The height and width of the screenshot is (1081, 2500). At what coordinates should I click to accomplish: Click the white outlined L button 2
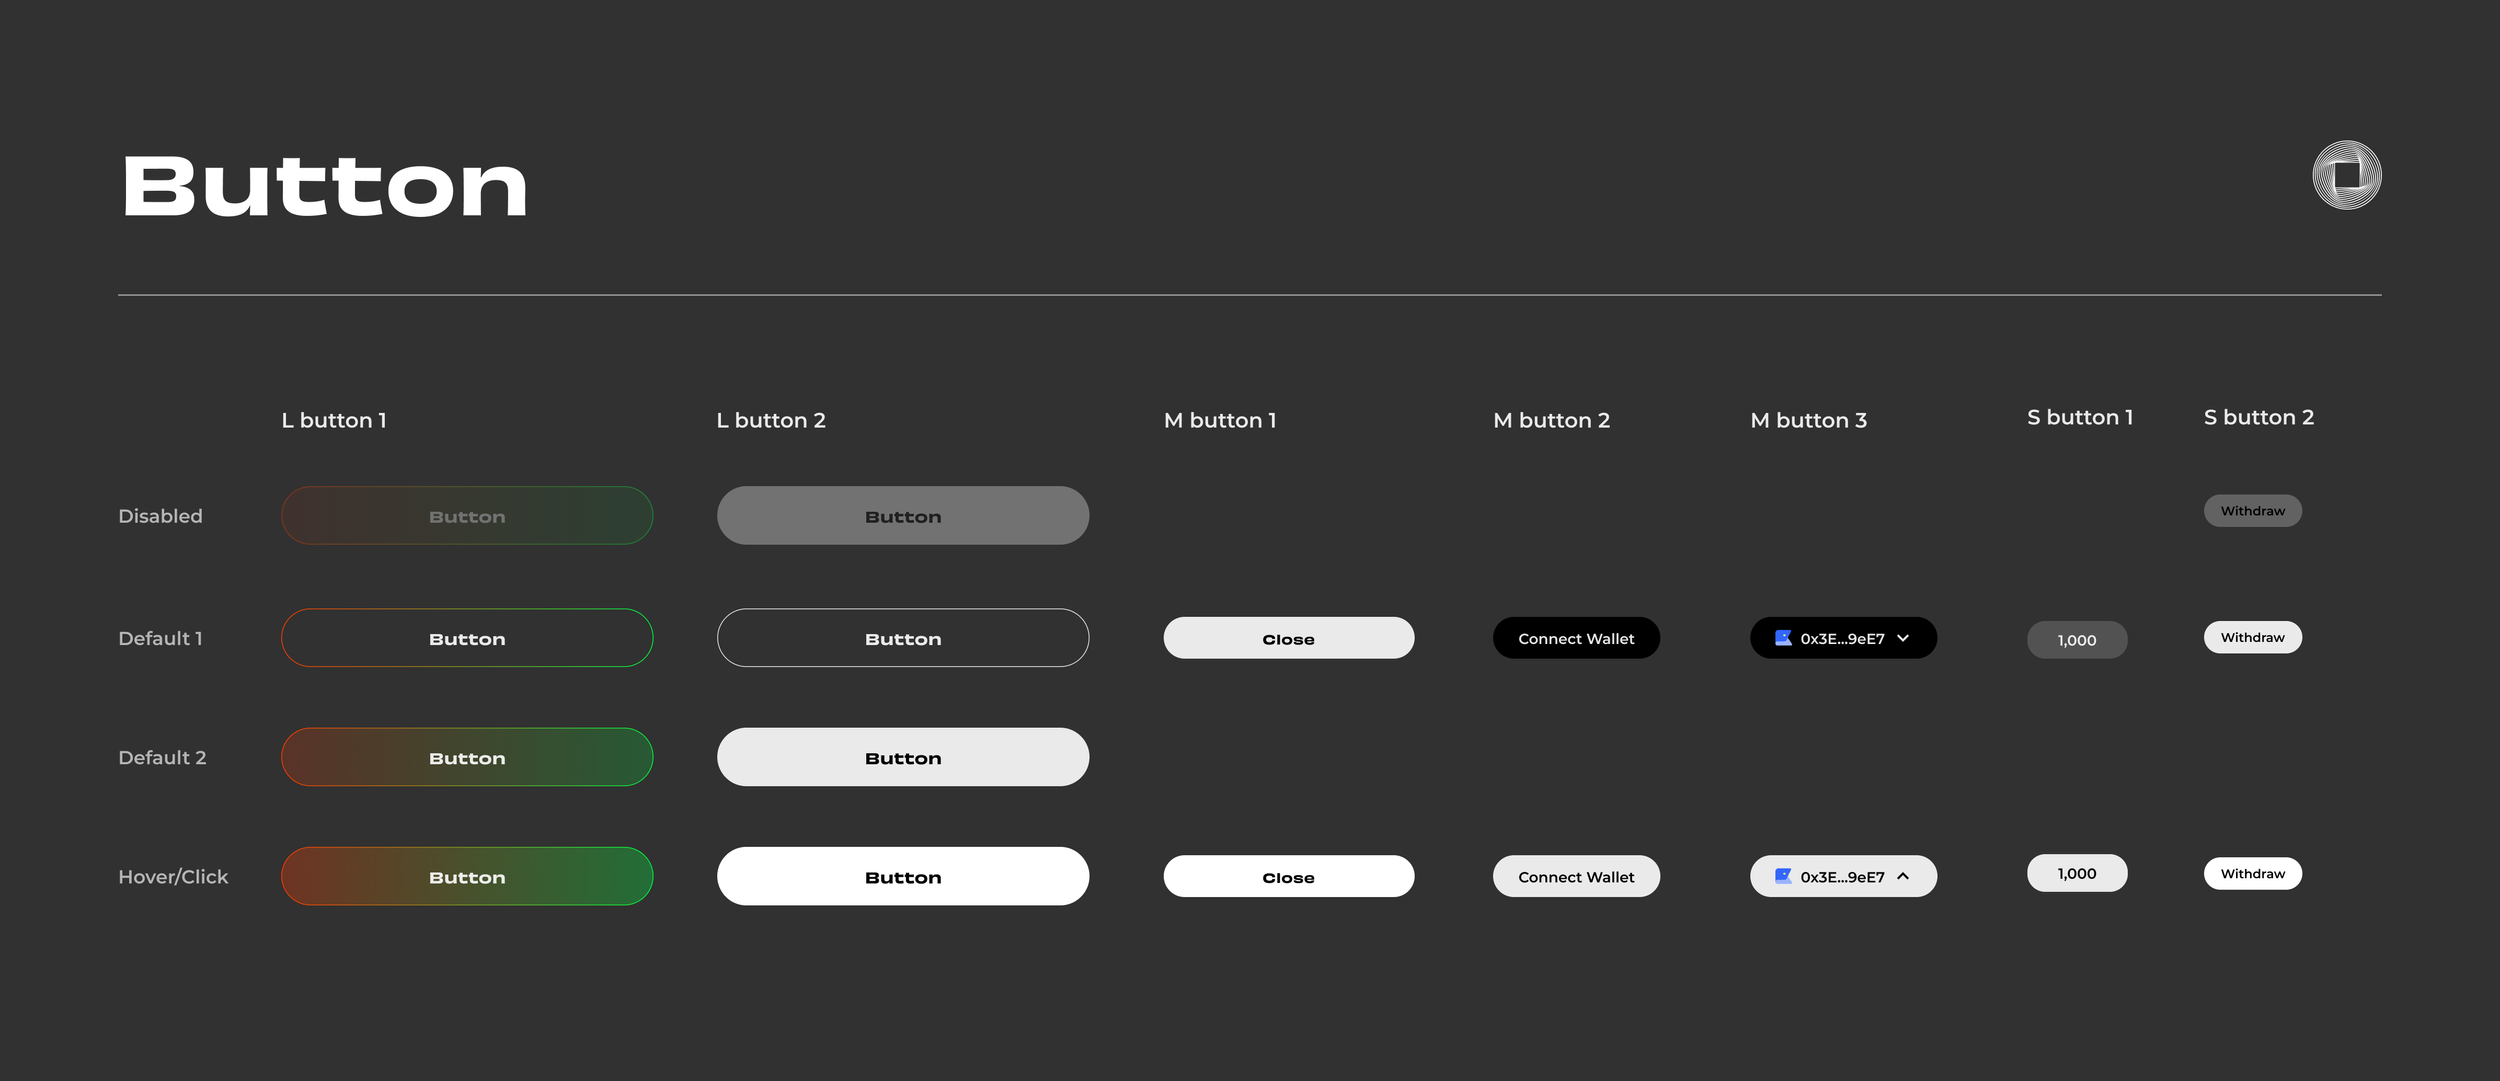point(902,638)
